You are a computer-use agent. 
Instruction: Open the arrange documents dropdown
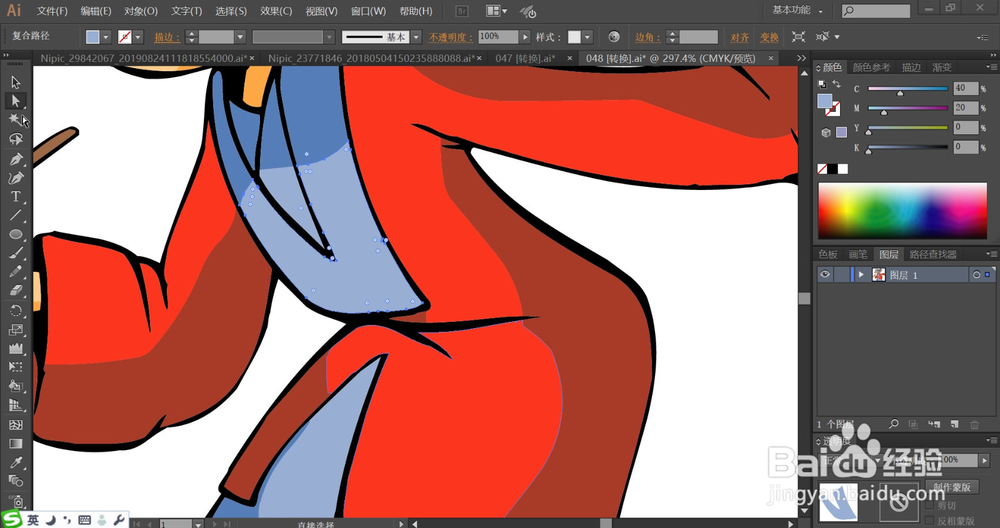(497, 11)
